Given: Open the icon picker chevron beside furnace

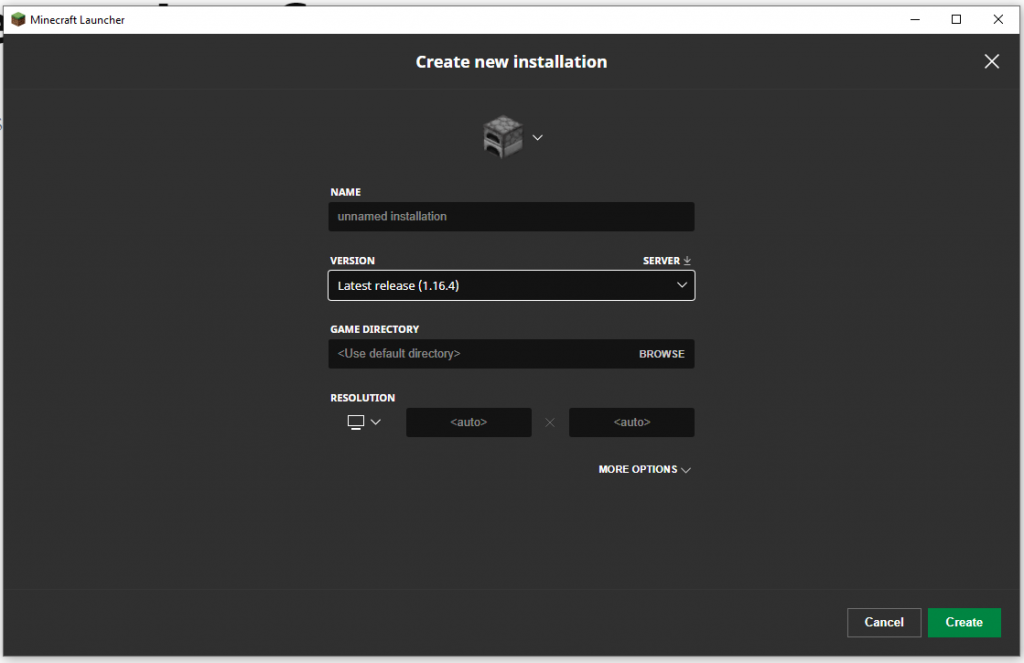Looking at the screenshot, I should coord(537,137).
